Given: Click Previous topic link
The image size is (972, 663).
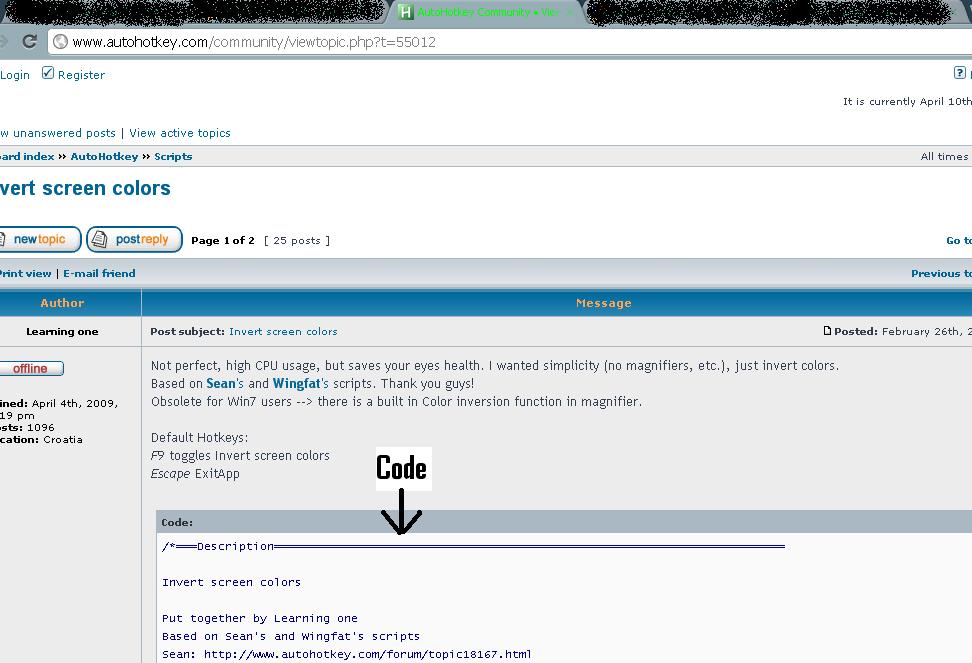Looking at the screenshot, I should (941, 273).
